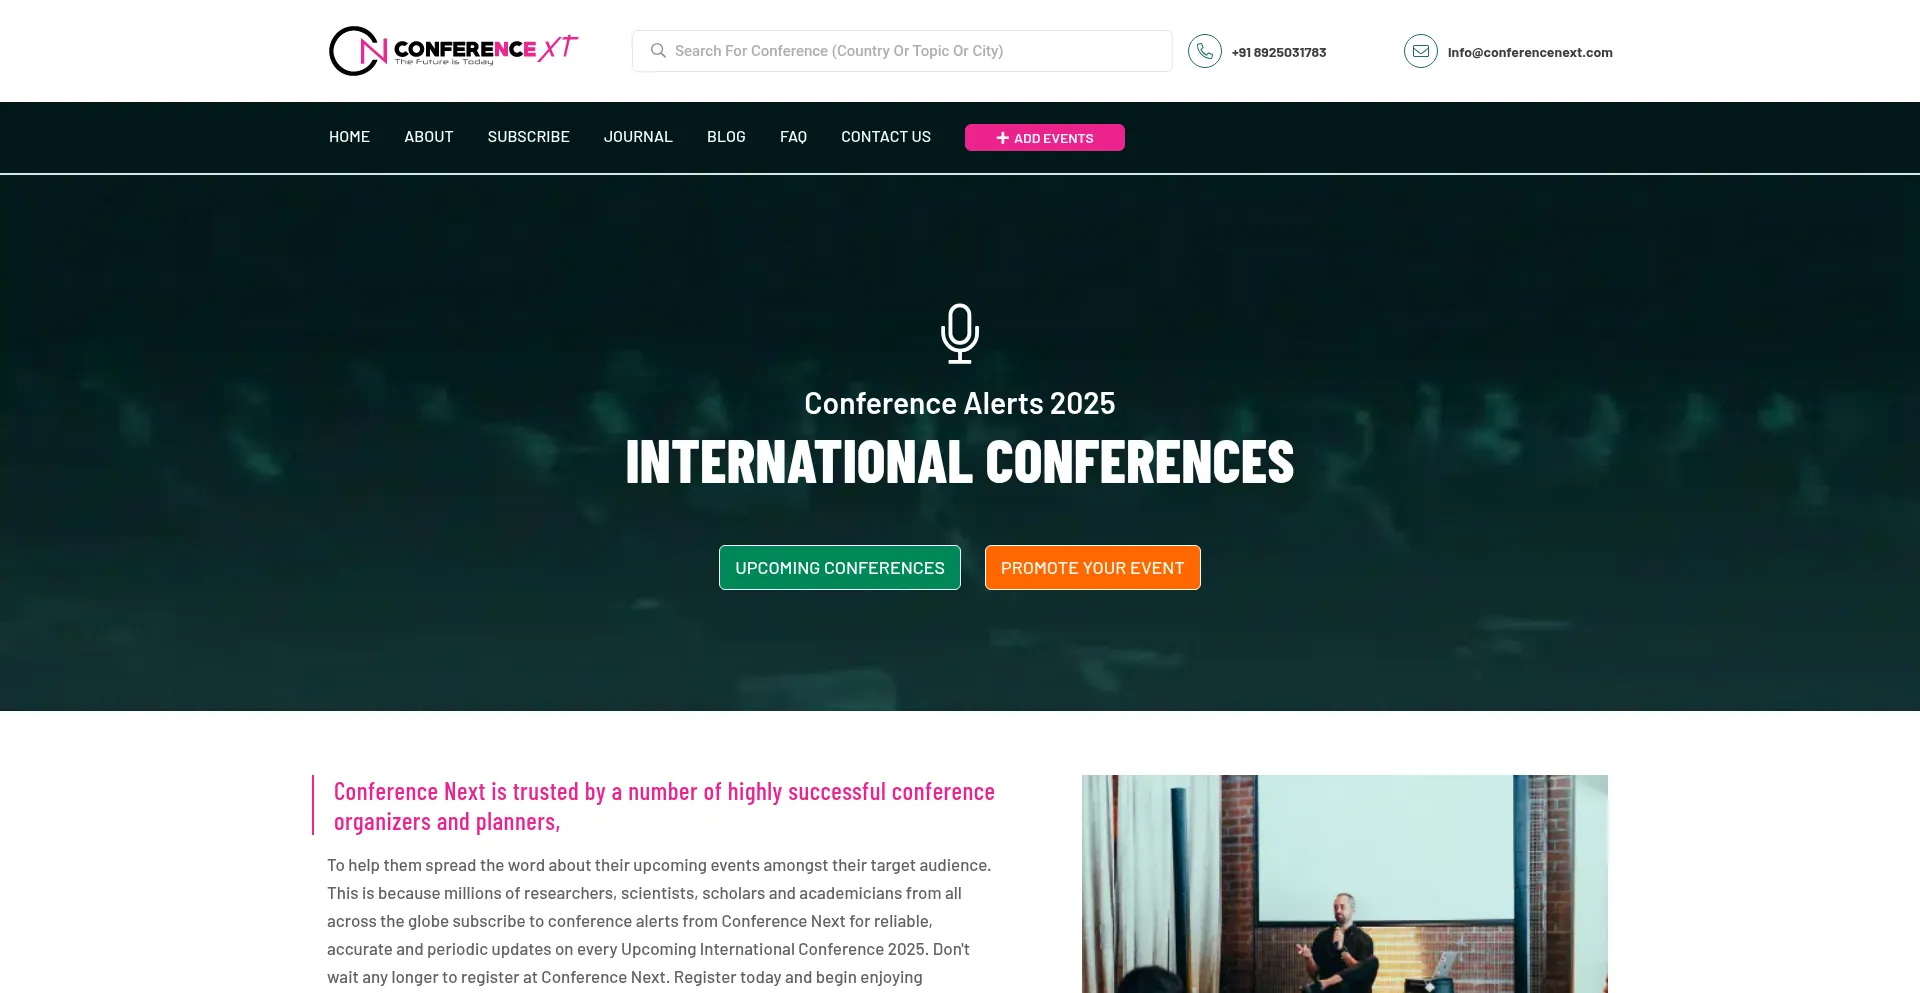This screenshot has height=993, width=1920.
Task: Click the info@conferencenext.com email link
Action: (1530, 53)
